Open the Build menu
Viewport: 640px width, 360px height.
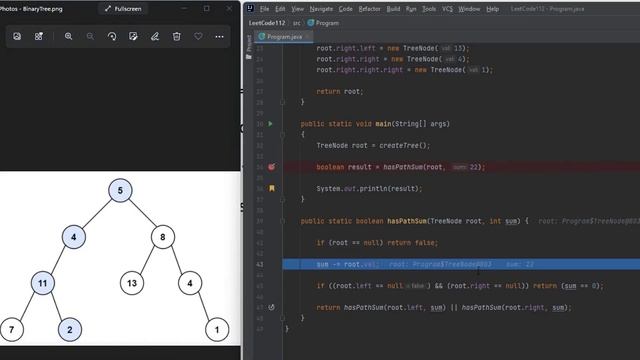[x=393, y=9]
